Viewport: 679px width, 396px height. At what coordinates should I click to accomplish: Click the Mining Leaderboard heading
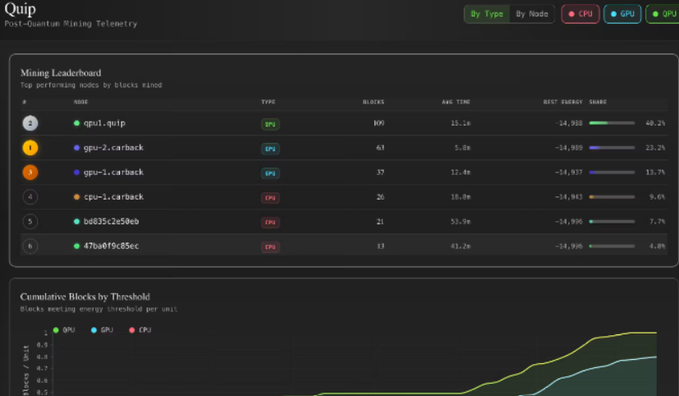tap(61, 73)
